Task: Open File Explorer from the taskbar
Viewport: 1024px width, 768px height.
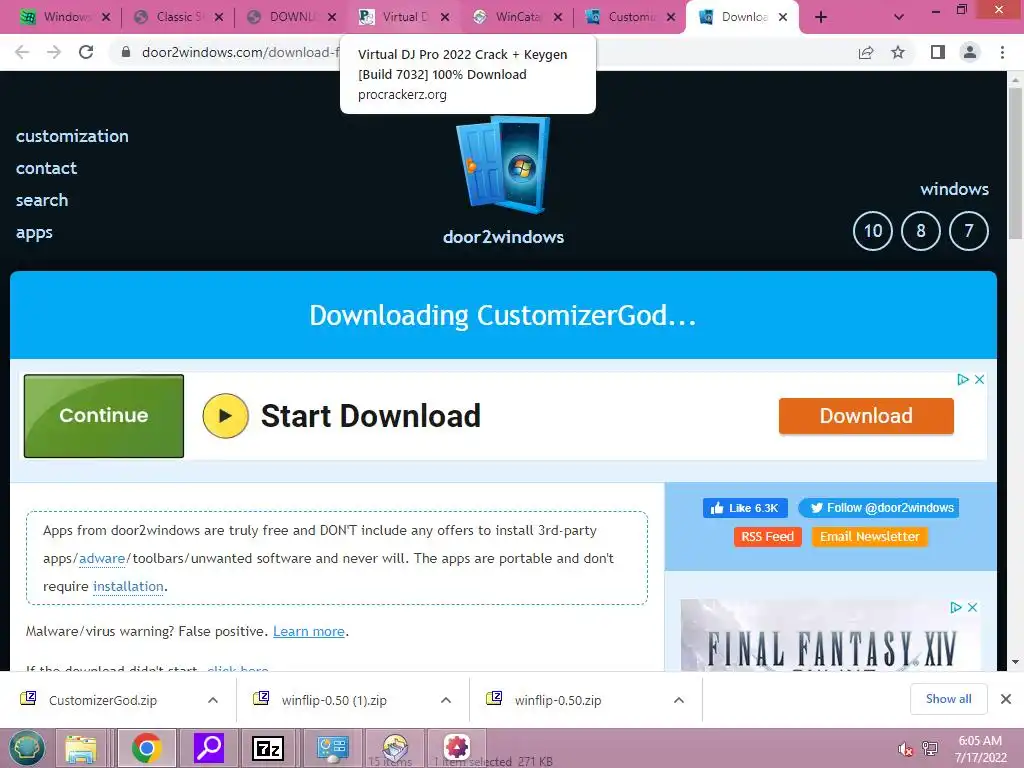Action: [80, 748]
